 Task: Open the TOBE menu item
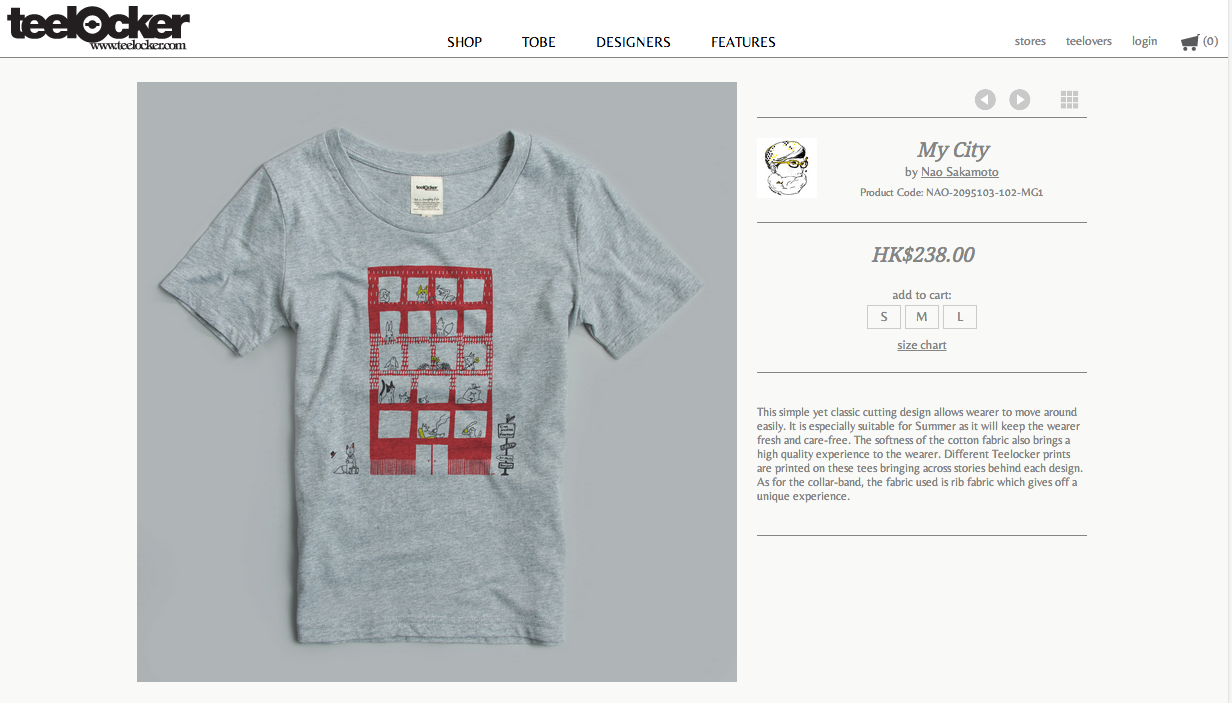pyautogui.click(x=538, y=42)
